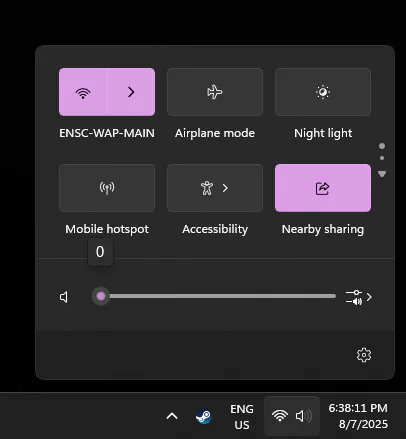The height and width of the screenshot is (439, 406).
Task: Show hidden tray icons chevron
Action: [172, 416]
